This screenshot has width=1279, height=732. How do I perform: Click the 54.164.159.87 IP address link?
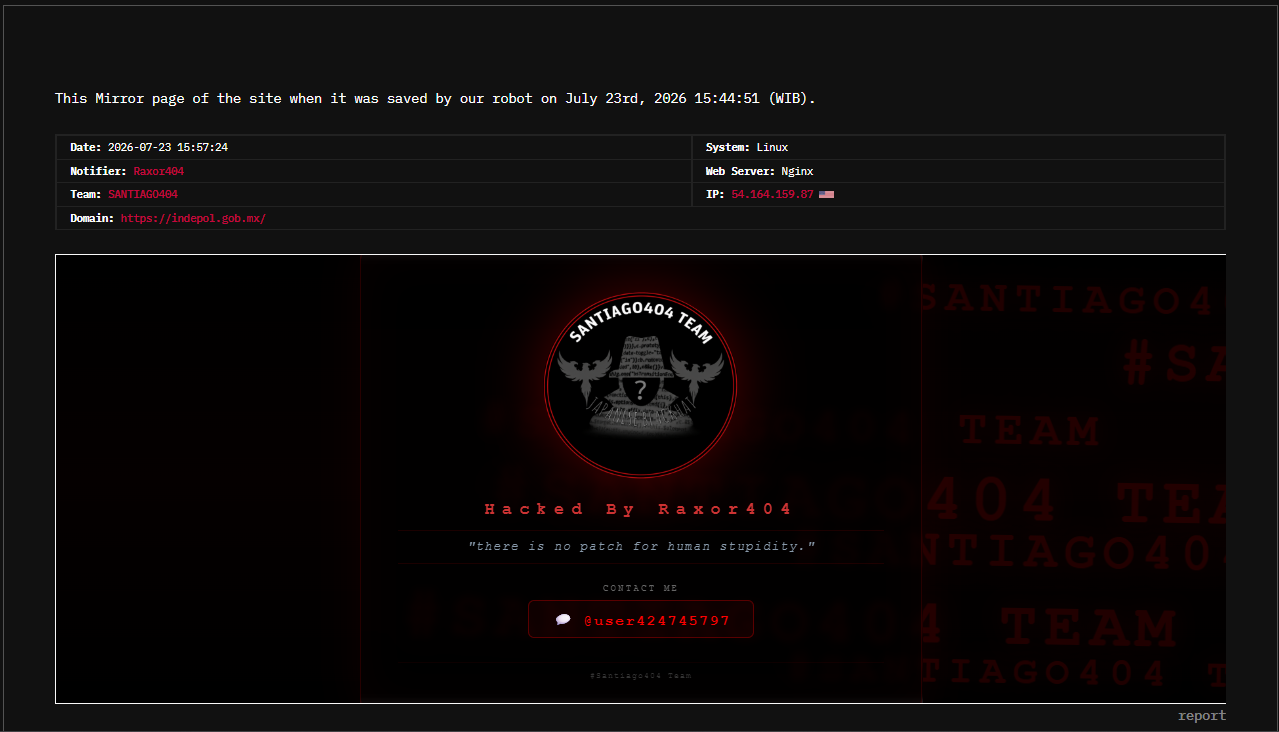tap(772, 194)
